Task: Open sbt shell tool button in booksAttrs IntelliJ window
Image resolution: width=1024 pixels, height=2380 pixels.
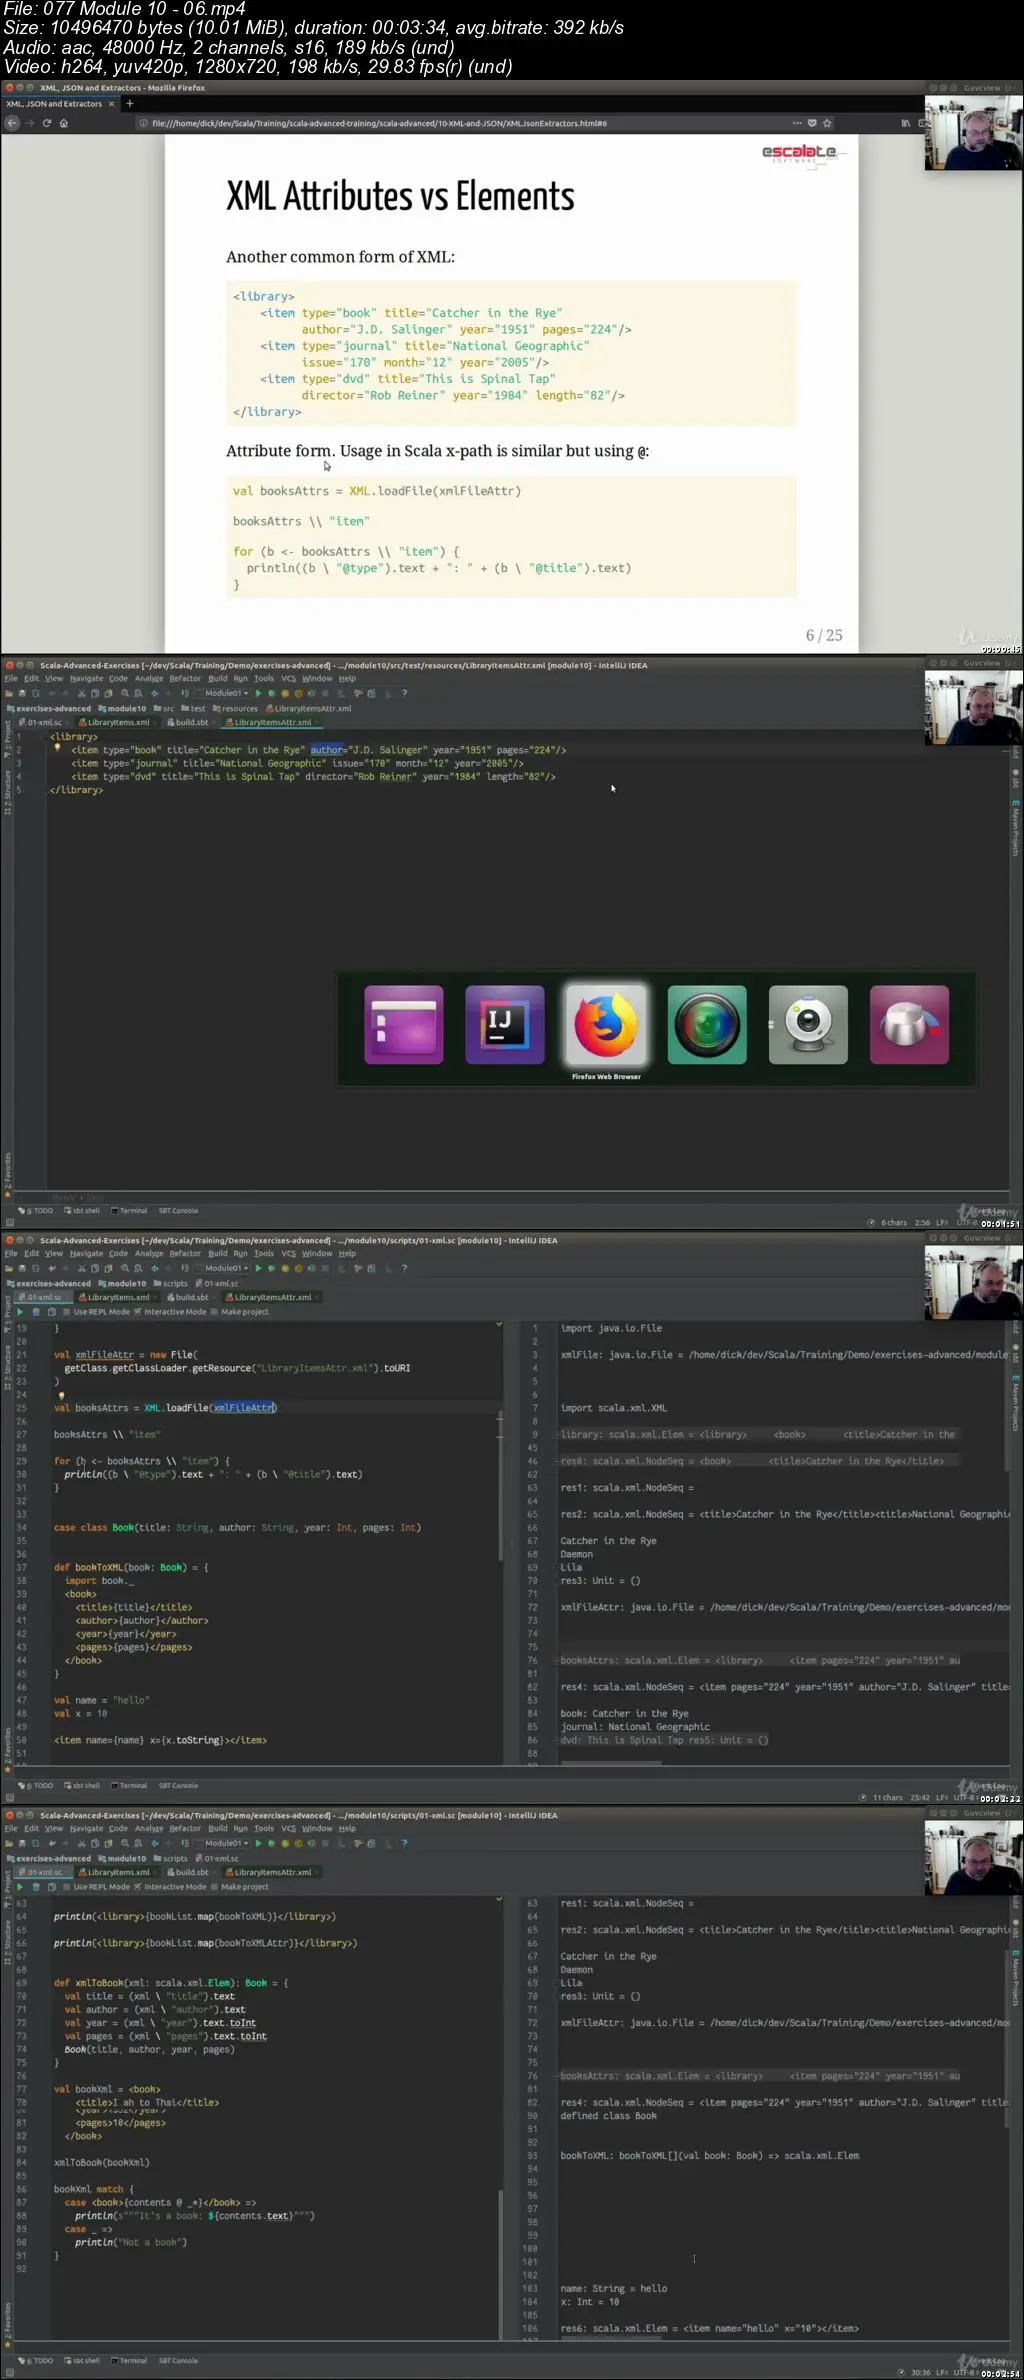Action: 82,1785
